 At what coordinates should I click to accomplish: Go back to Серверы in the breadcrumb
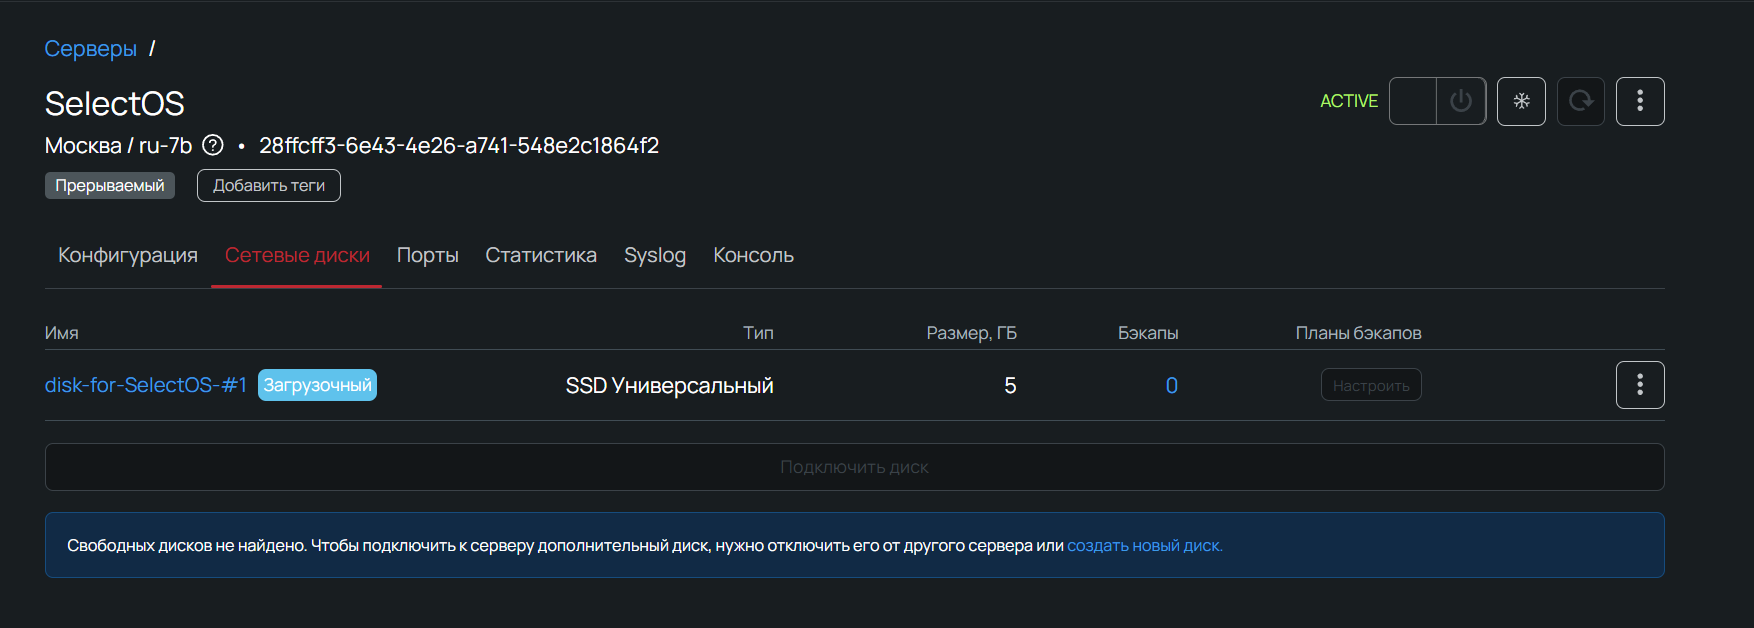(x=90, y=48)
